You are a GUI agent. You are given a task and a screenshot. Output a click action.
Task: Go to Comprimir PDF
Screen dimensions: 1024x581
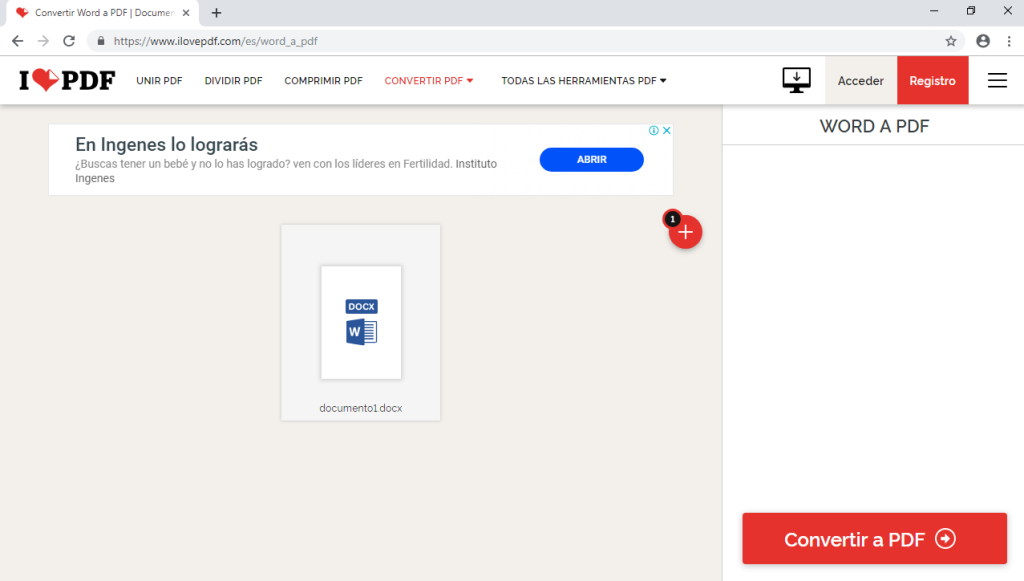coord(323,81)
